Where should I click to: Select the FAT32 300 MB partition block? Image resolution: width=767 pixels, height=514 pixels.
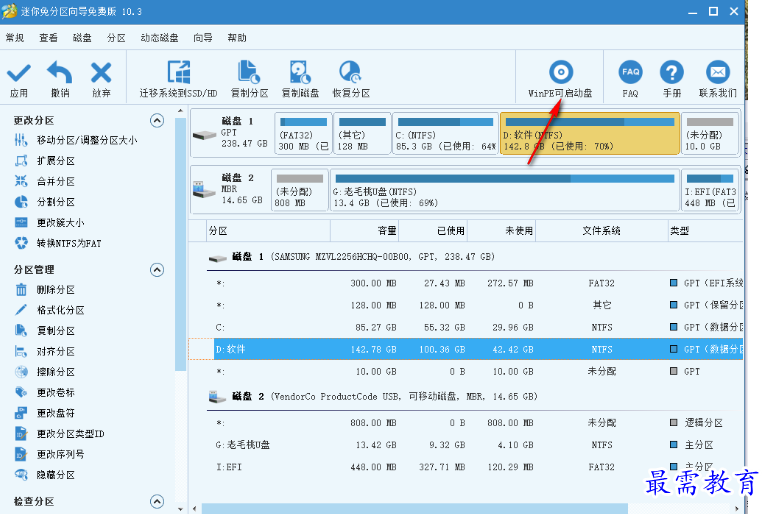point(303,134)
